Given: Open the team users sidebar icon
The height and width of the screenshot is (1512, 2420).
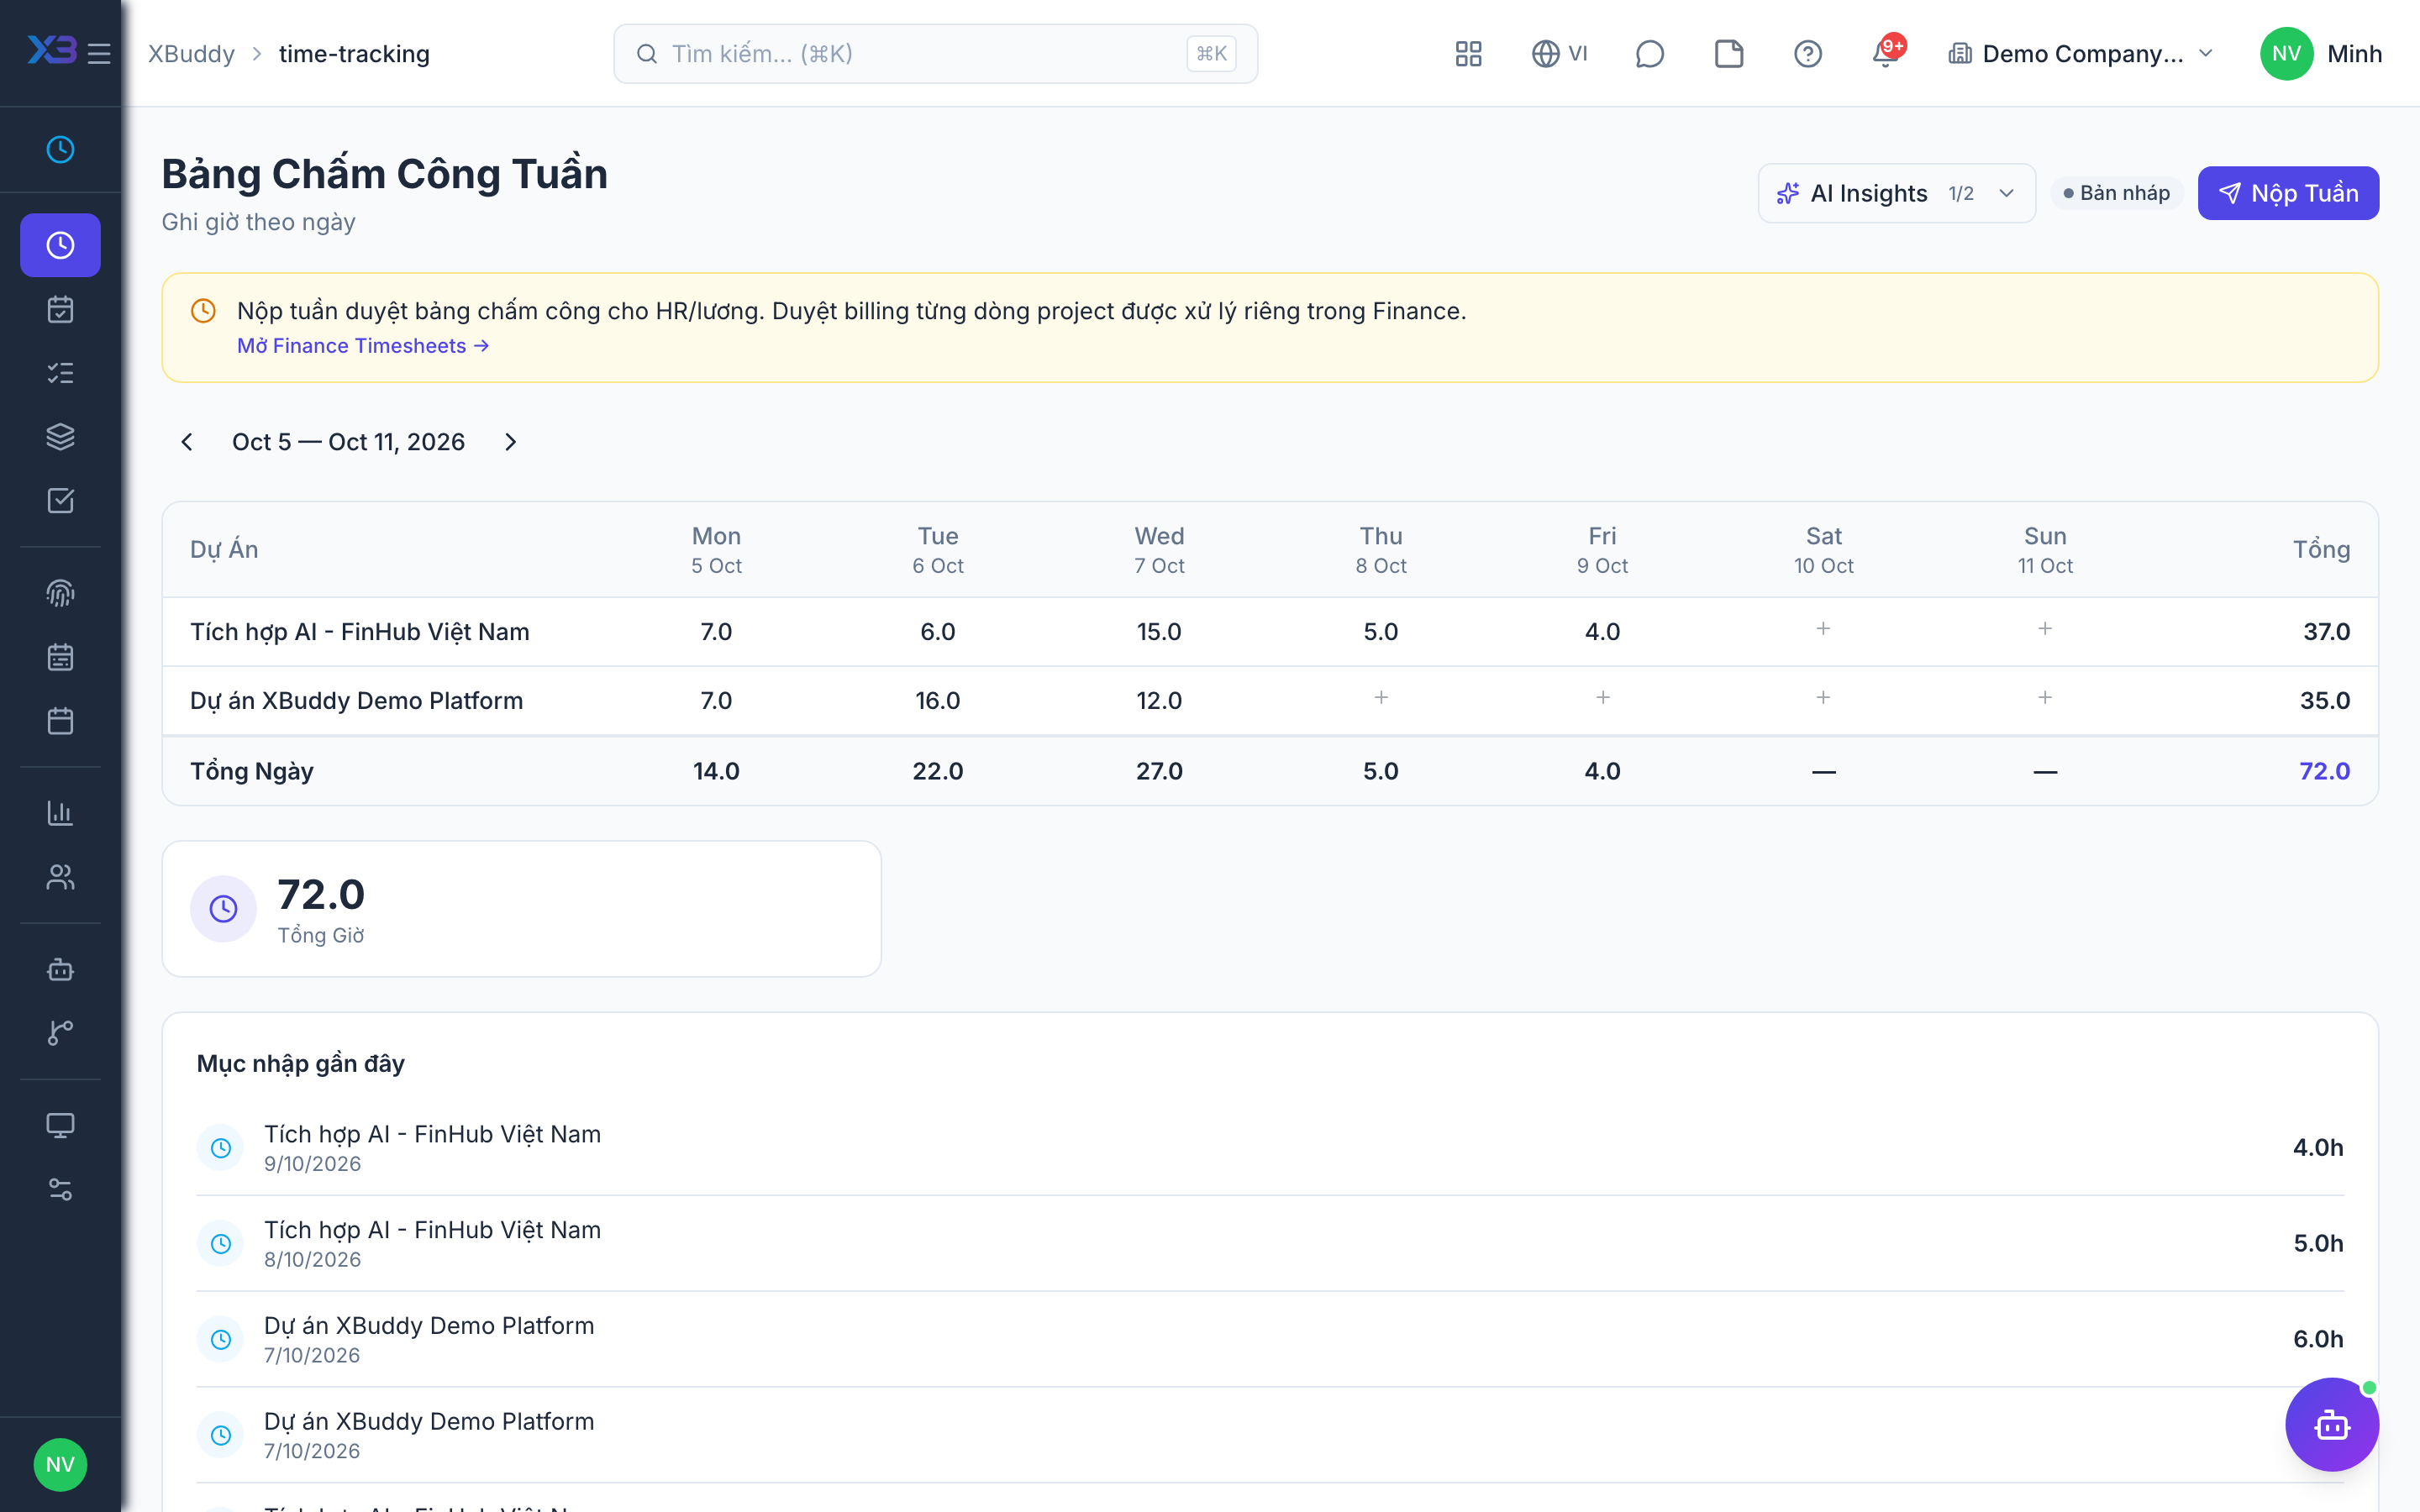Looking at the screenshot, I should (60, 877).
